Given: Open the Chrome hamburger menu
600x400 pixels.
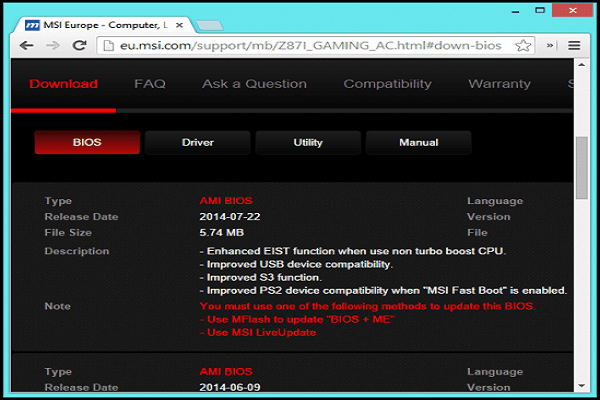Looking at the screenshot, I should [x=574, y=46].
